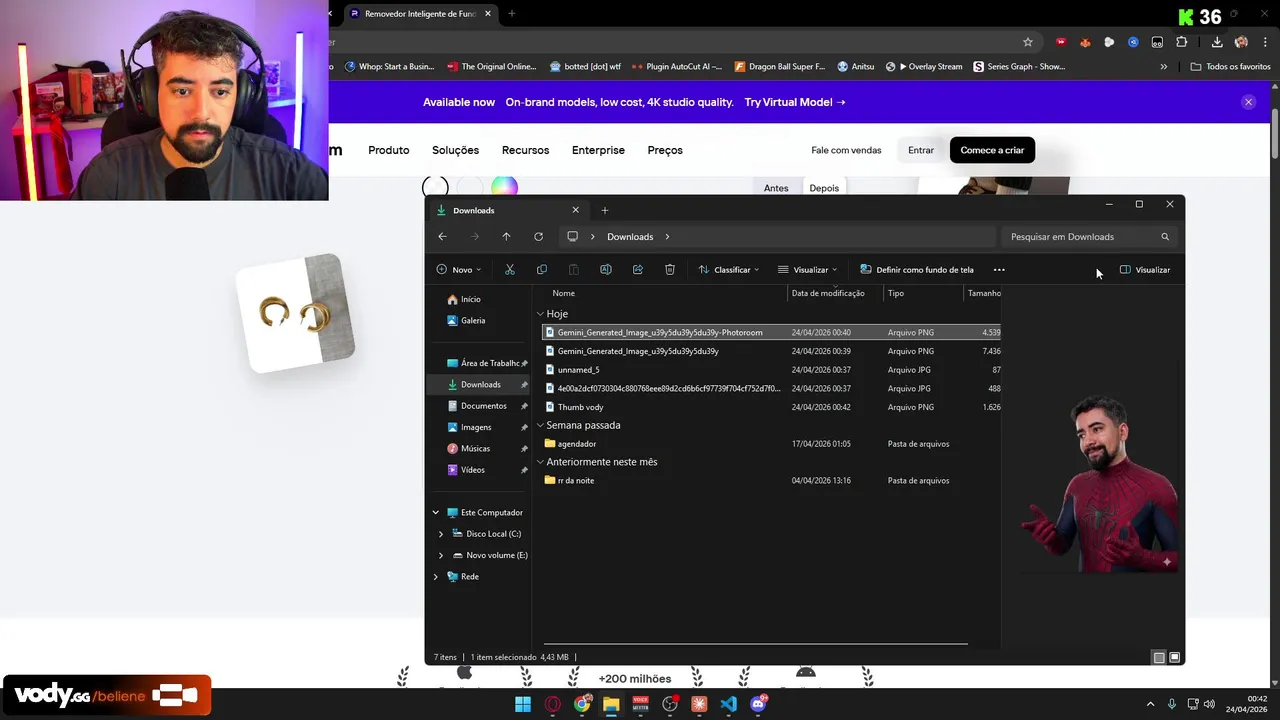Click the search magnifier in Explorer search box
This screenshot has height=720, width=1280.
(x=1165, y=237)
